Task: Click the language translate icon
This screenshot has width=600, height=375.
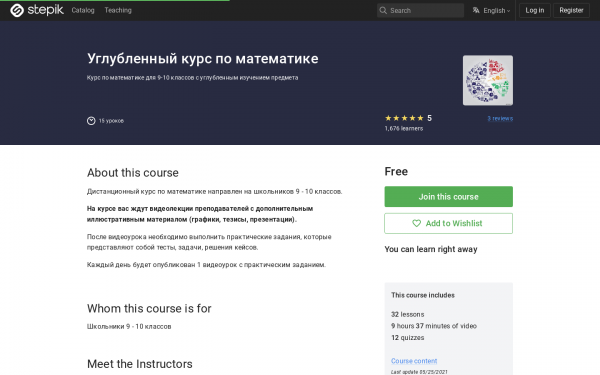Action: point(476,10)
